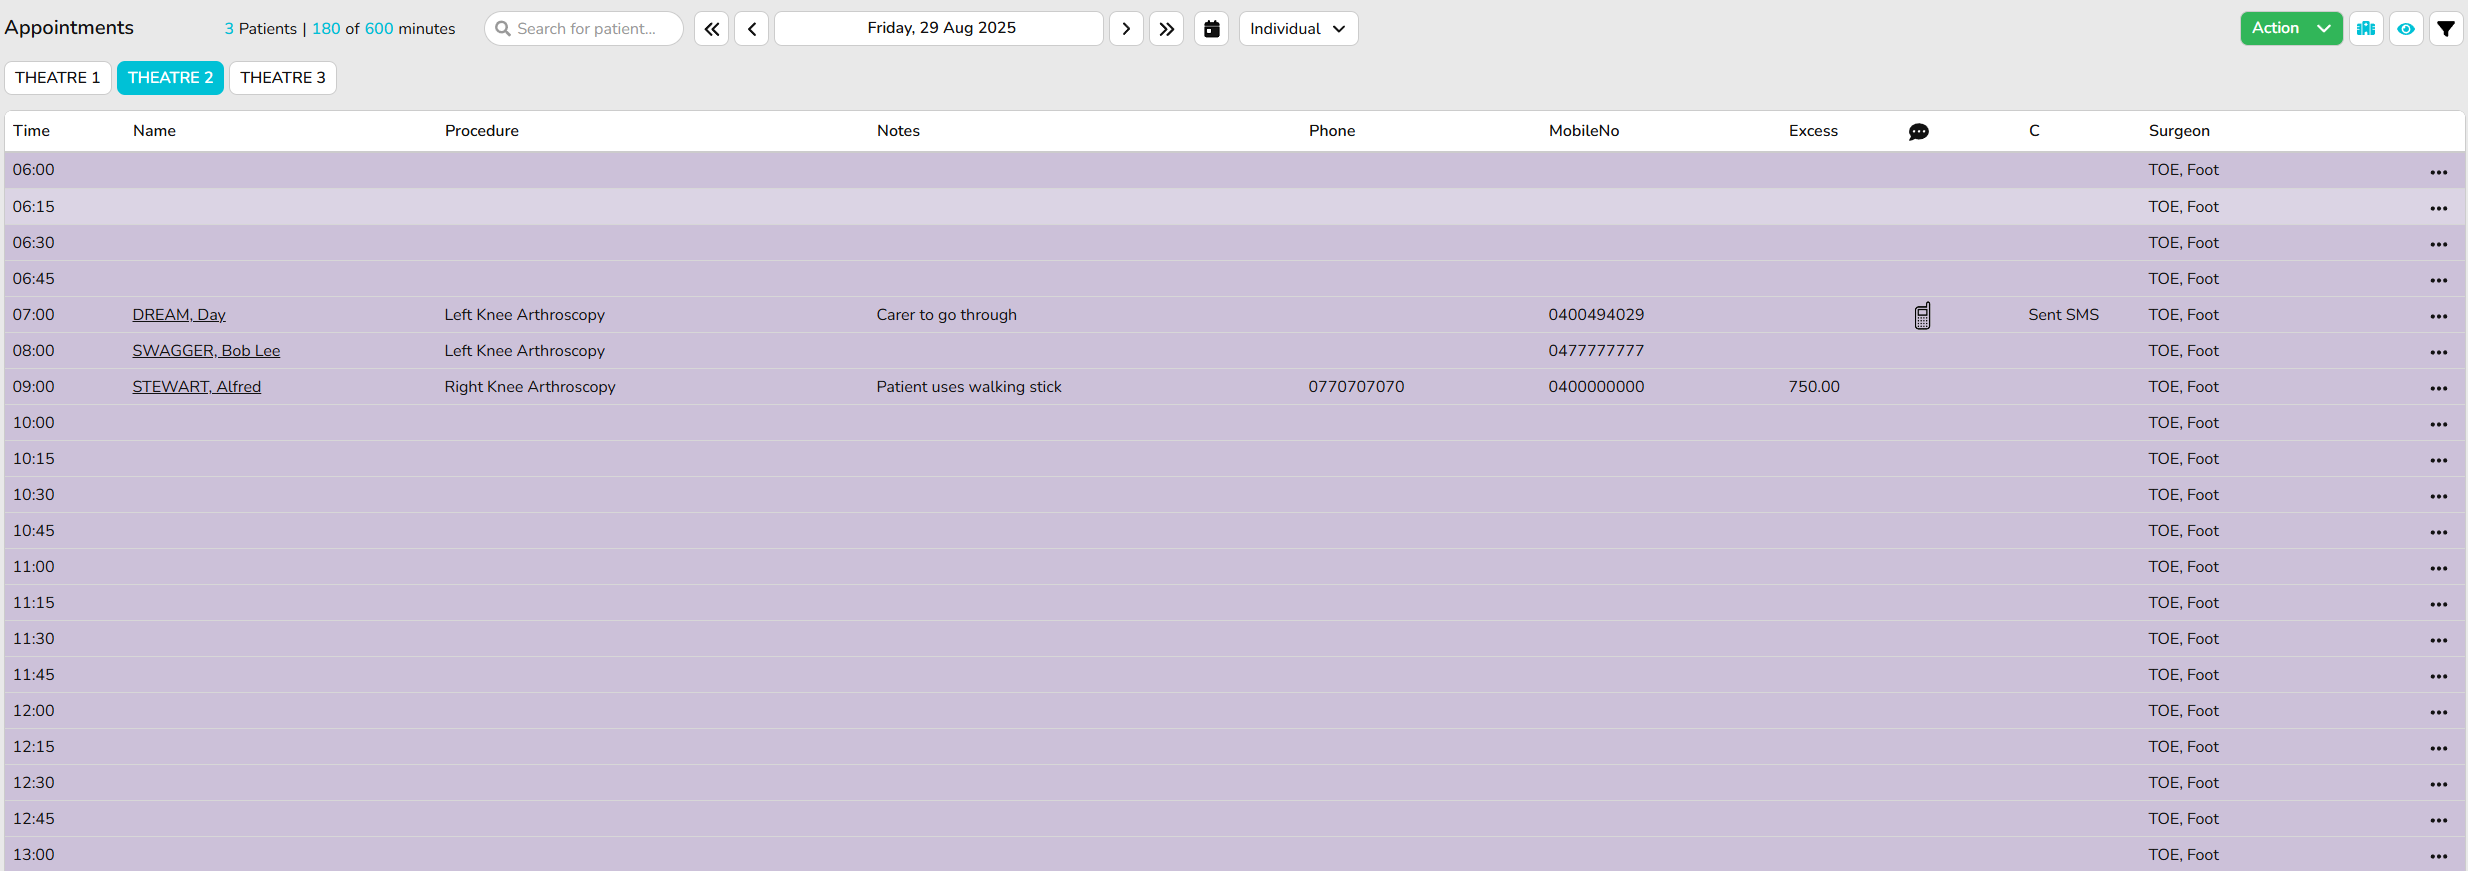The height and width of the screenshot is (871, 2468).
Task: Open the calendar date picker icon
Action: (1211, 29)
